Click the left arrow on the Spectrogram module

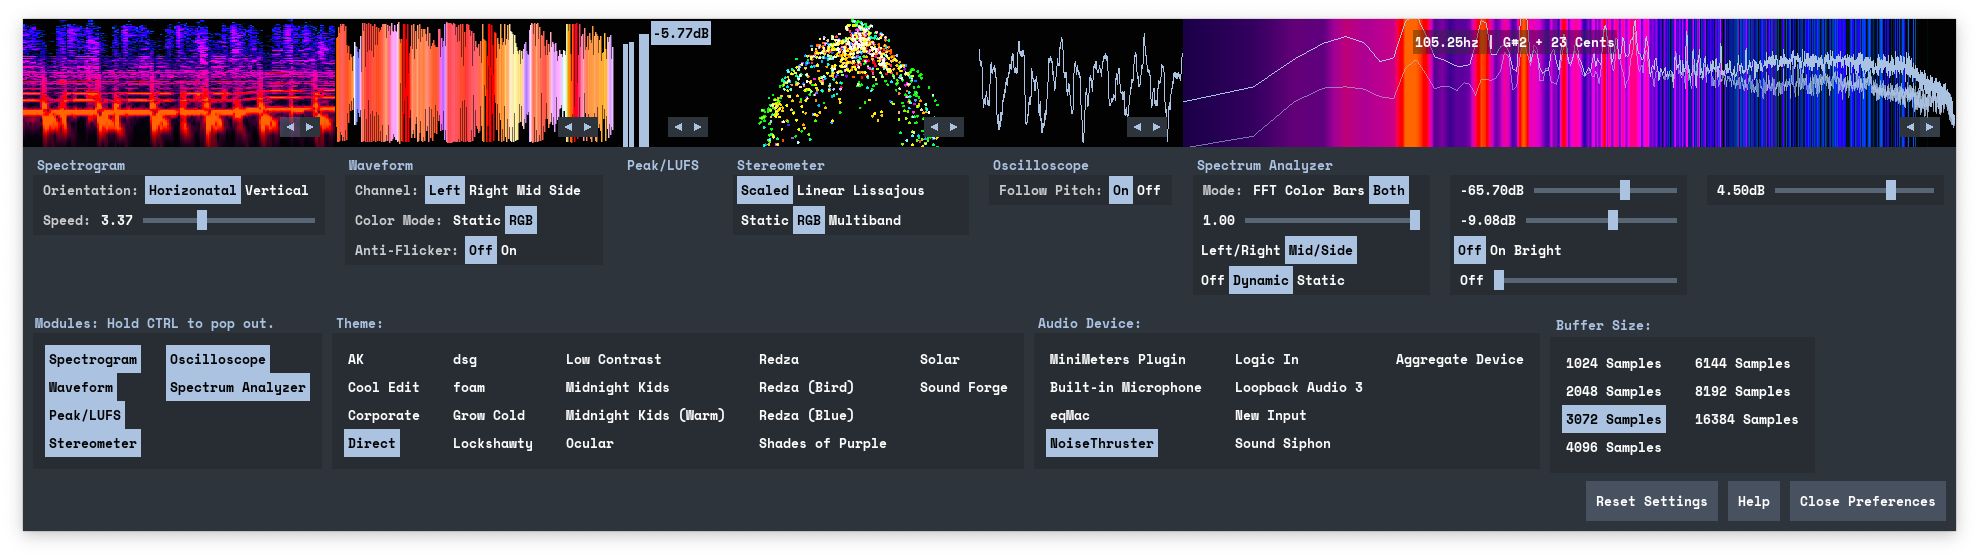pyautogui.click(x=290, y=127)
